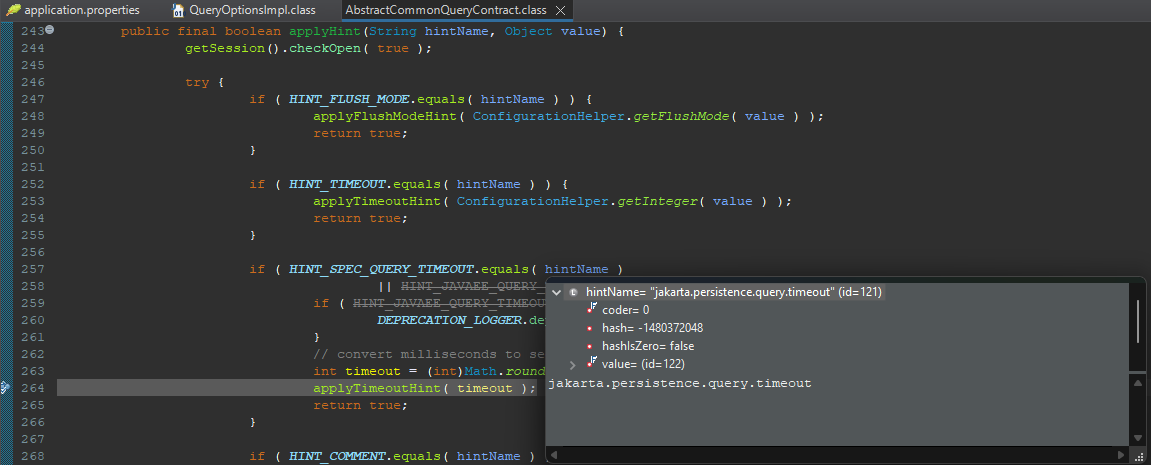Click applyFlushModeHint call on line 248
Screen dimensions: 1151x465
pyautogui.click(x=386, y=116)
